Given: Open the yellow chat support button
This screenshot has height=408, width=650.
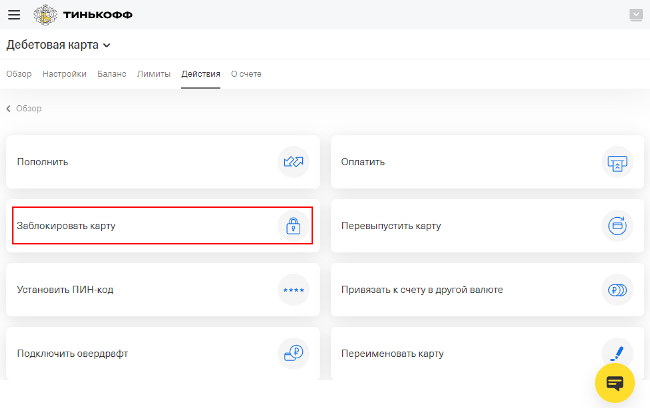Looking at the screenshot, I should click(615, 383).
